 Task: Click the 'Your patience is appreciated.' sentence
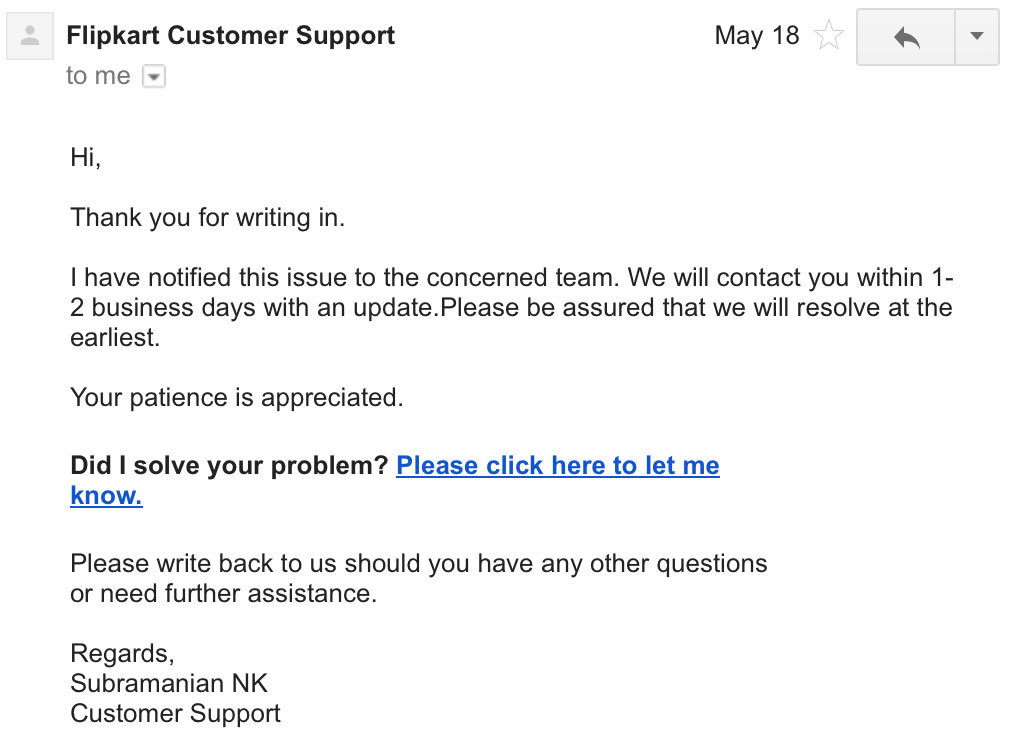point(237,398)
